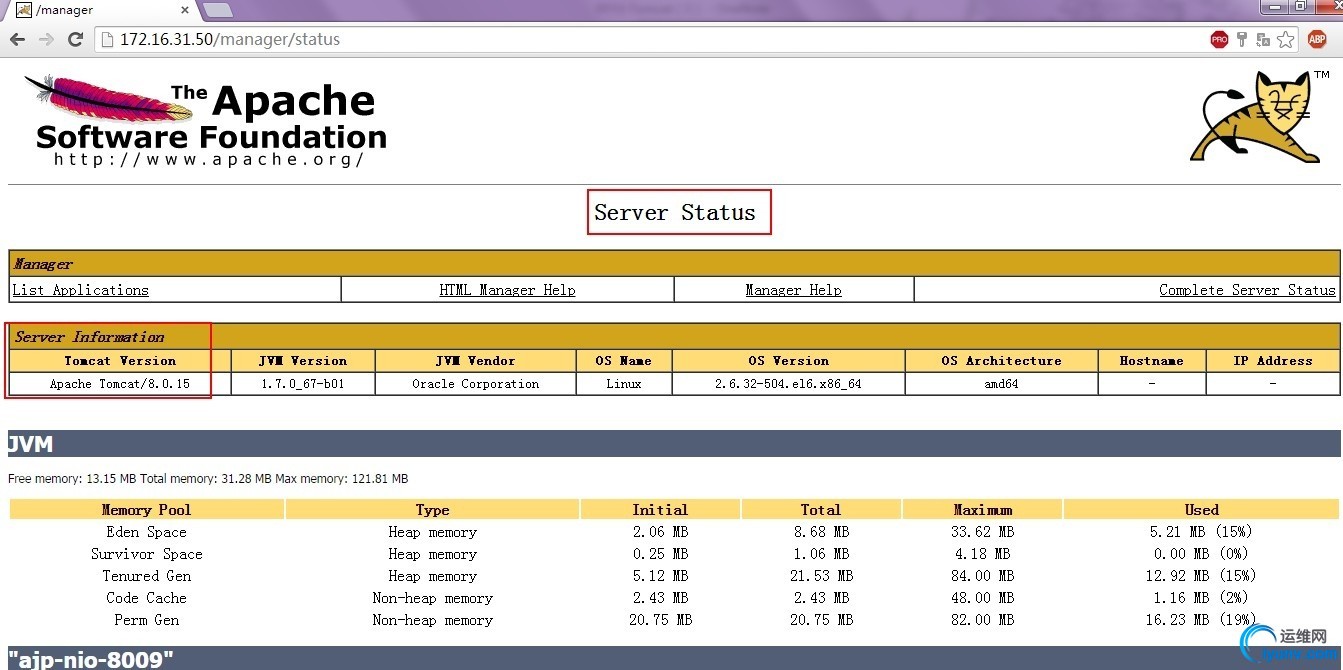This screenshot has height=670, width=1343.
Task: Click the address bar showing 172.16.31.50/manager/status
Action: pos(600,40)
